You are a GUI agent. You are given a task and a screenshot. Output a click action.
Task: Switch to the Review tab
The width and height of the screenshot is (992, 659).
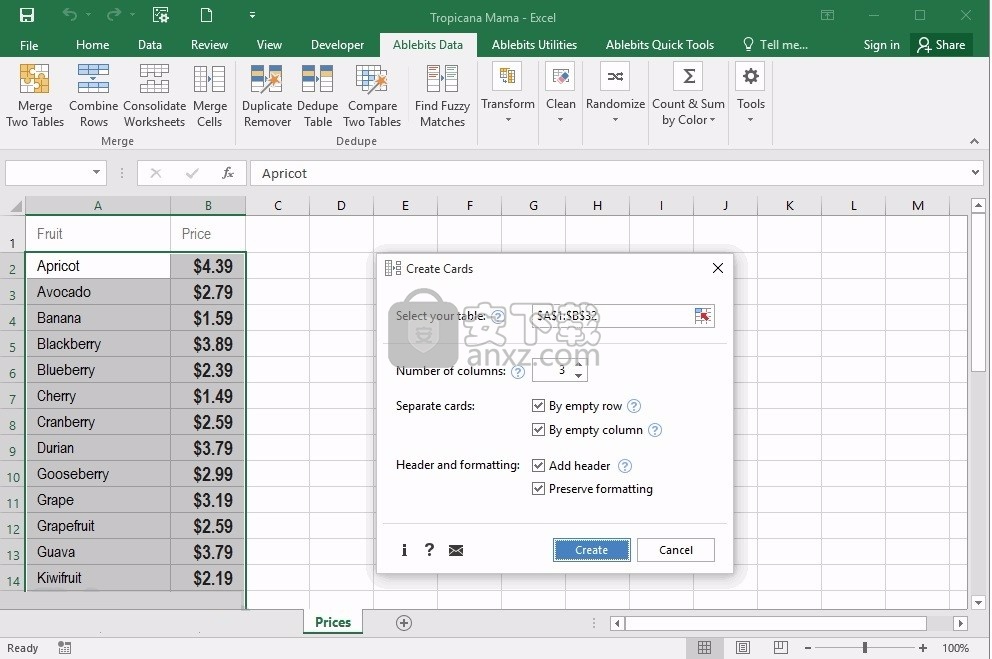[x=209, y=45]
